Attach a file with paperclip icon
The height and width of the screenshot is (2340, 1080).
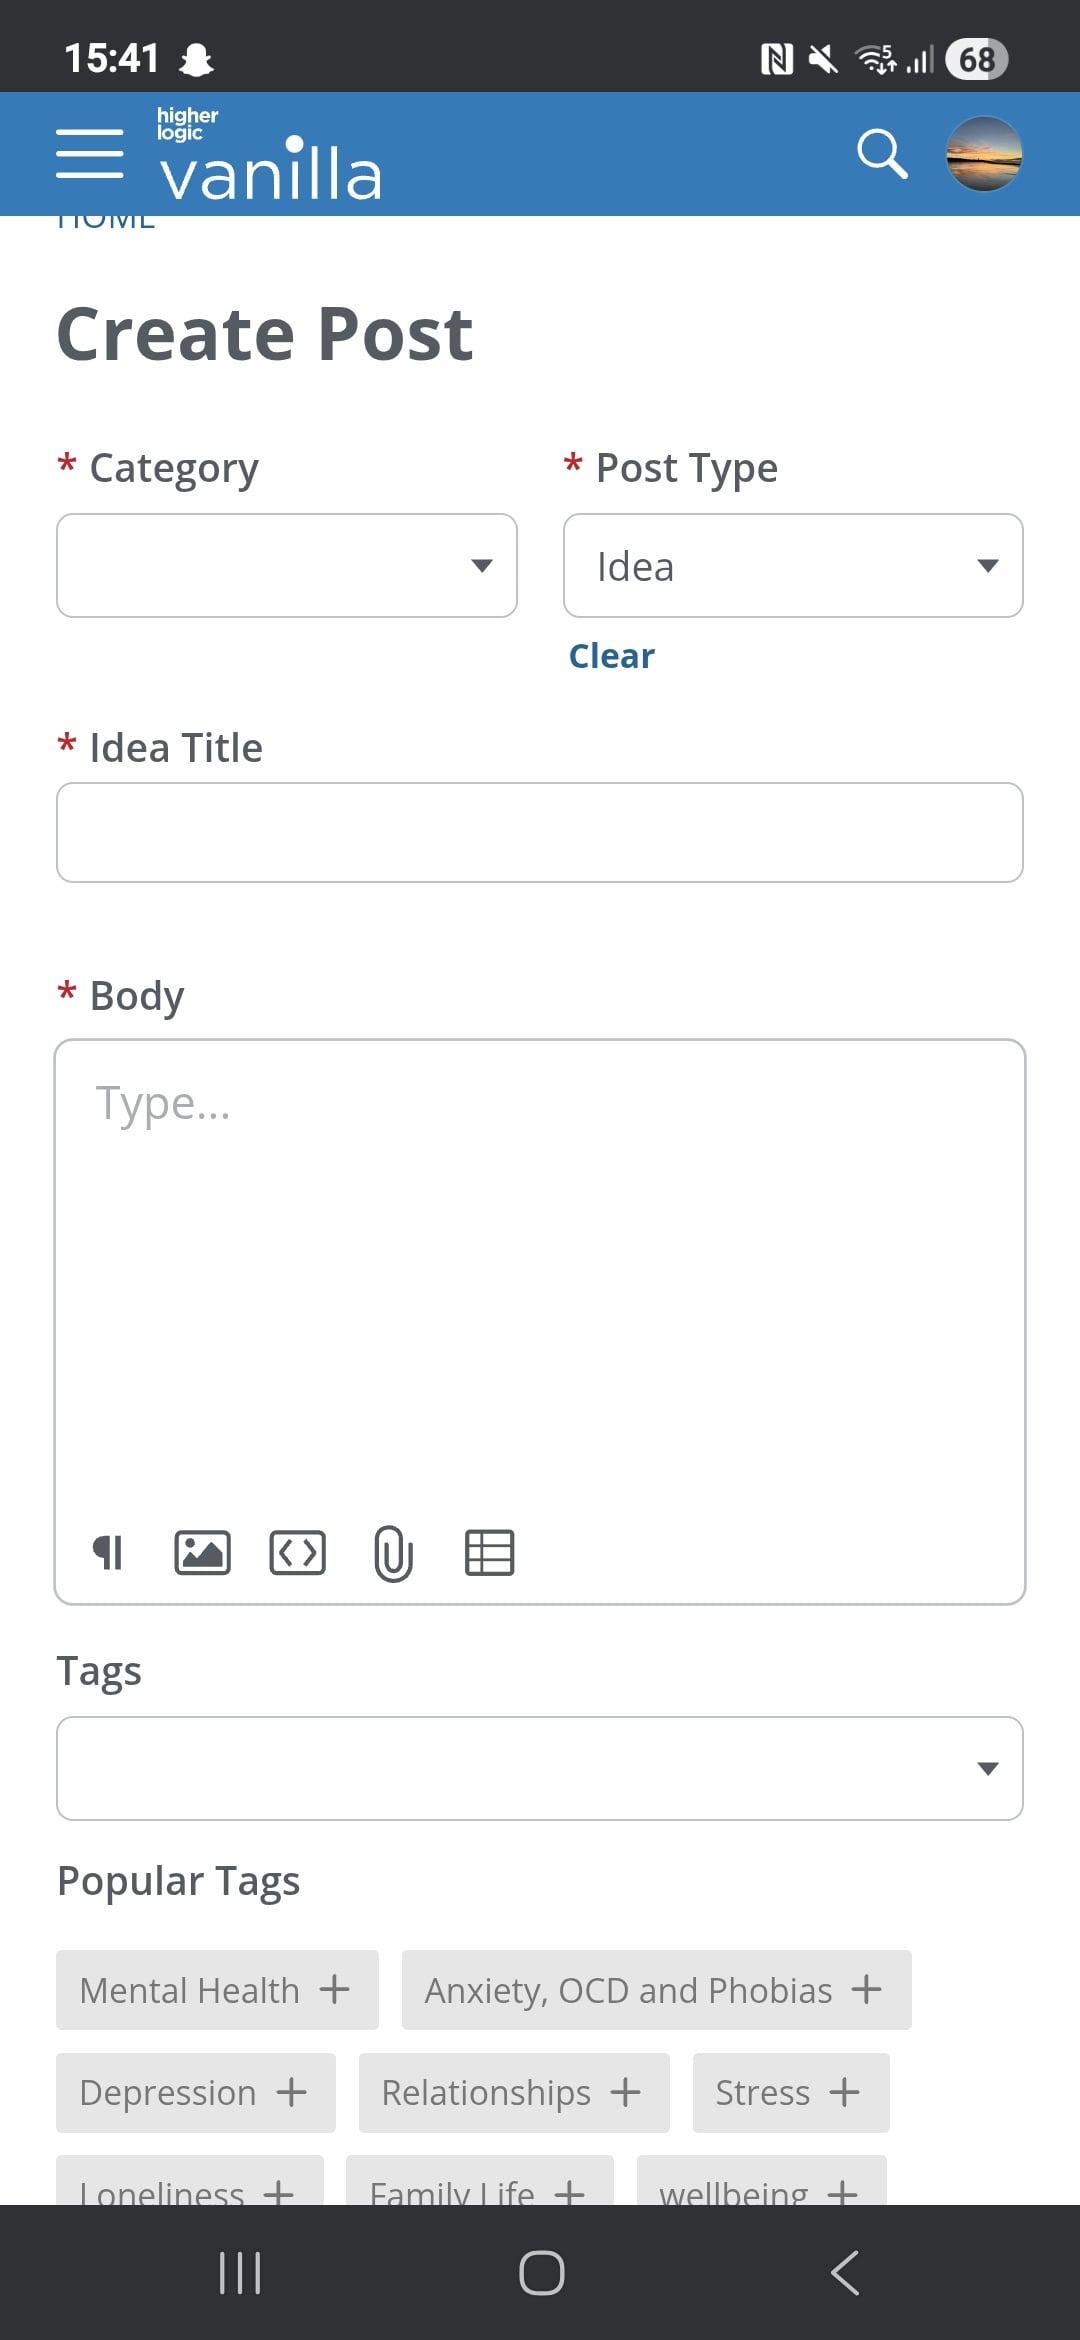393,1553
